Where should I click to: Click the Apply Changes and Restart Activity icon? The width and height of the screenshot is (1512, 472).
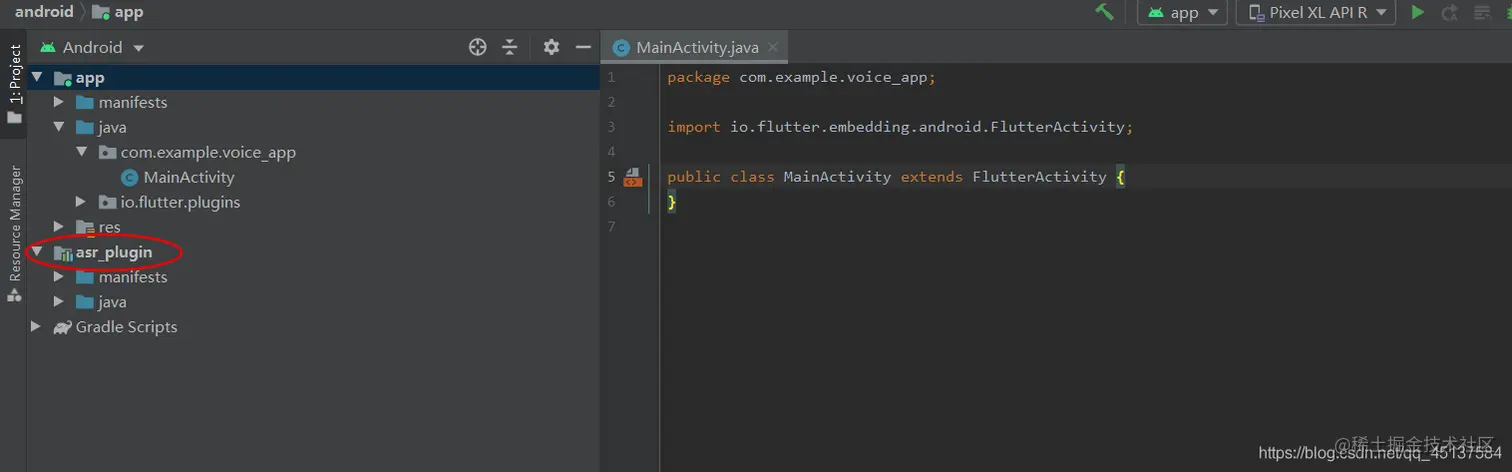click(x=1449, y=13)
